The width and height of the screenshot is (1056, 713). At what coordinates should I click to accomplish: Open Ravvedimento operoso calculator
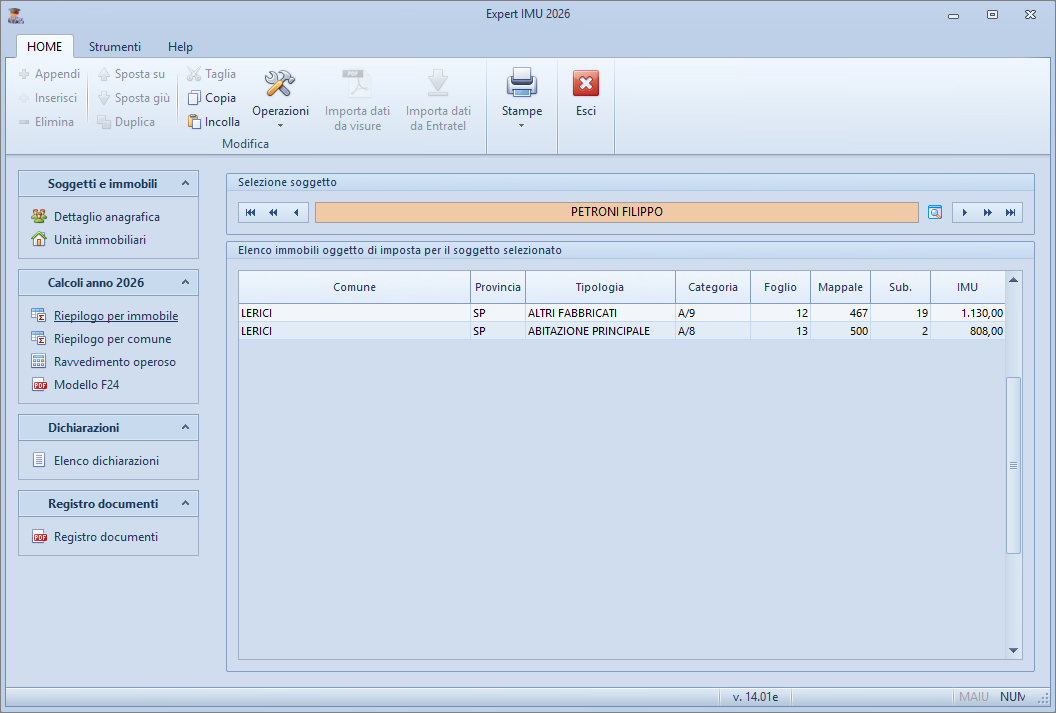[x=114, y=362]
